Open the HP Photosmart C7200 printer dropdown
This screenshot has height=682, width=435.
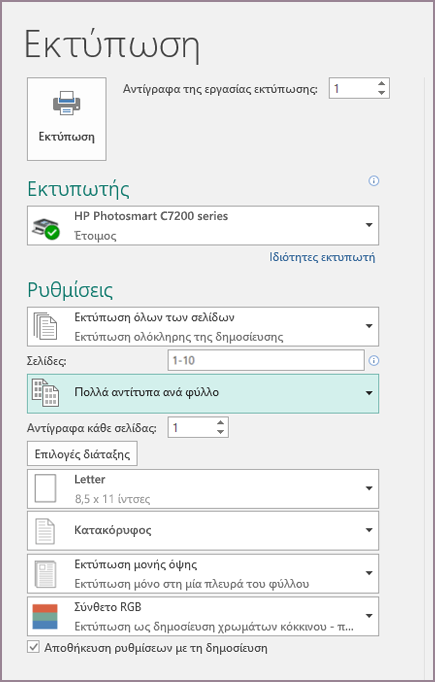pos(369,225)
